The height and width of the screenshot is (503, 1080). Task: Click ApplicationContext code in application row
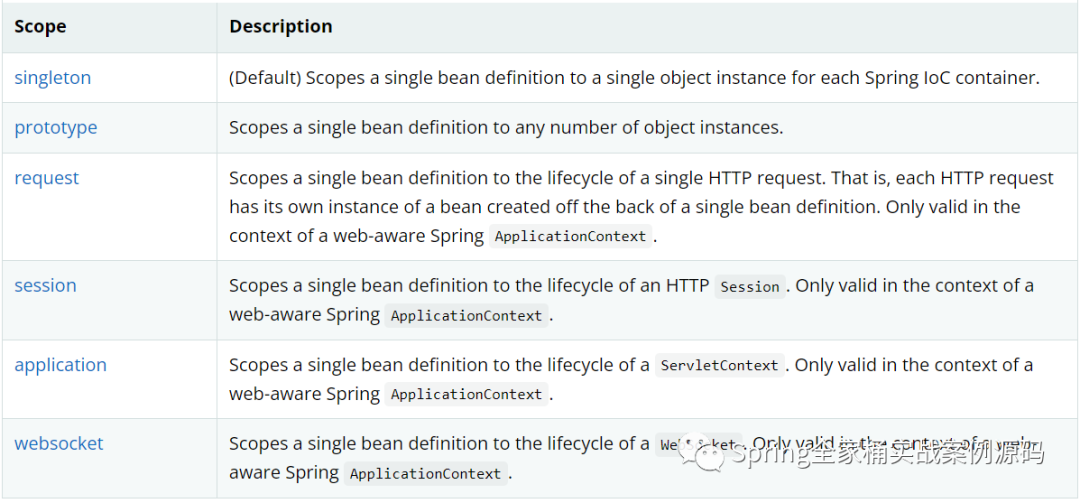click(x=466, y=395)
